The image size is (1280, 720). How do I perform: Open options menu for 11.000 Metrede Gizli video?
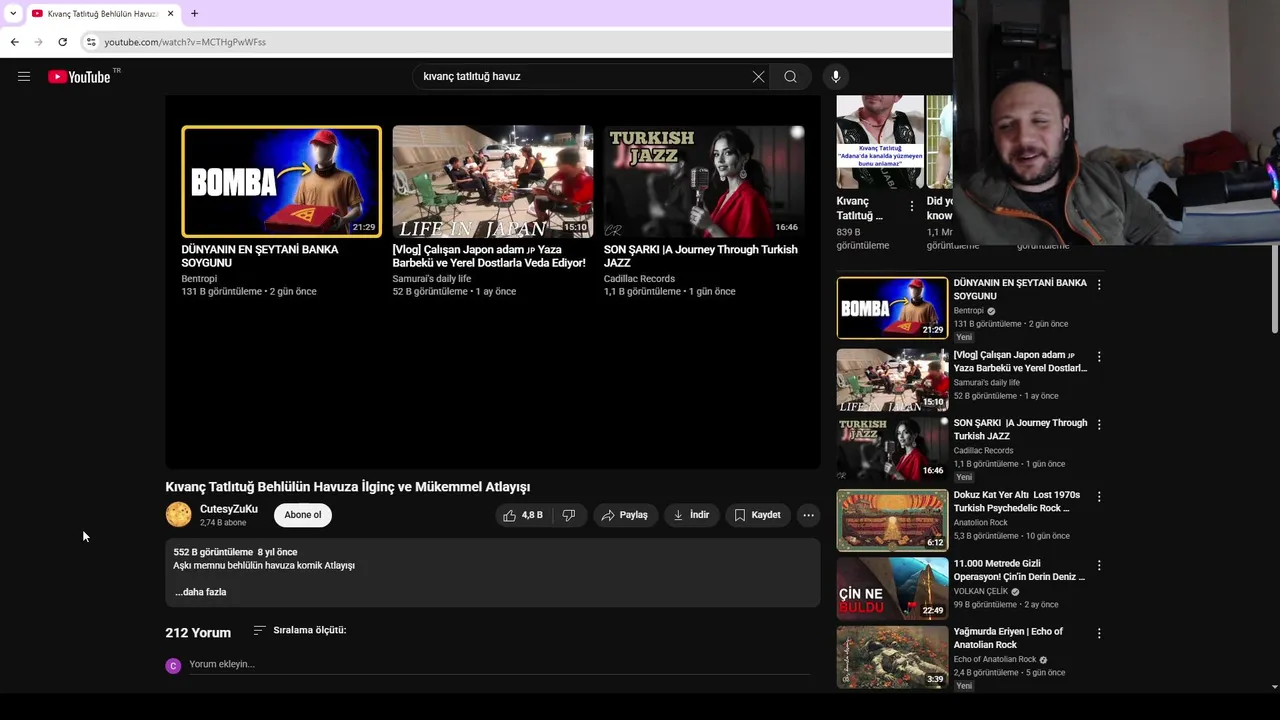pos(1099,565)
